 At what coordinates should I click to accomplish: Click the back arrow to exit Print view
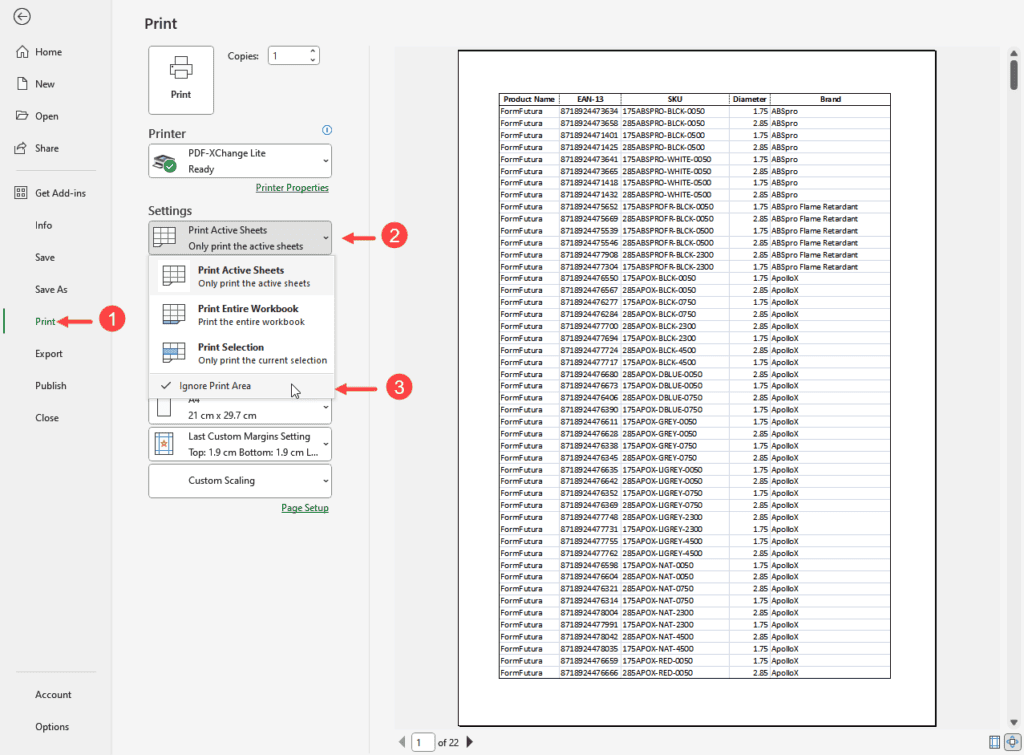24,17
